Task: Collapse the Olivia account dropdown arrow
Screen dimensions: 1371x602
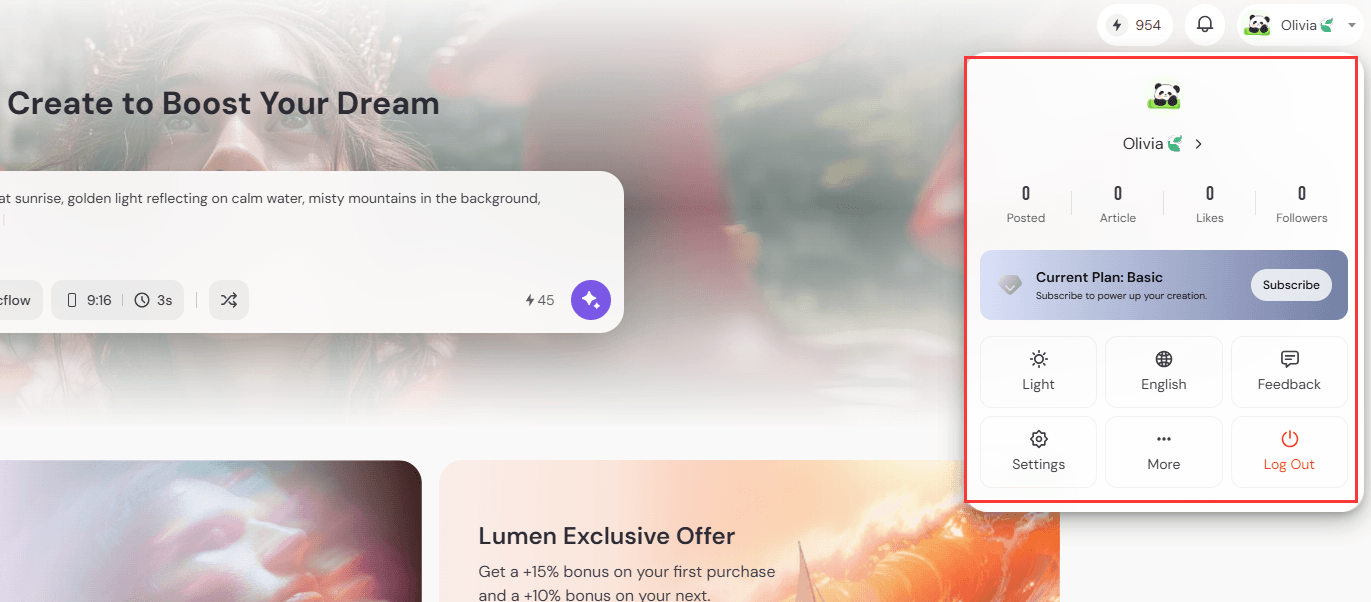Action: (x=1352, y=25)
